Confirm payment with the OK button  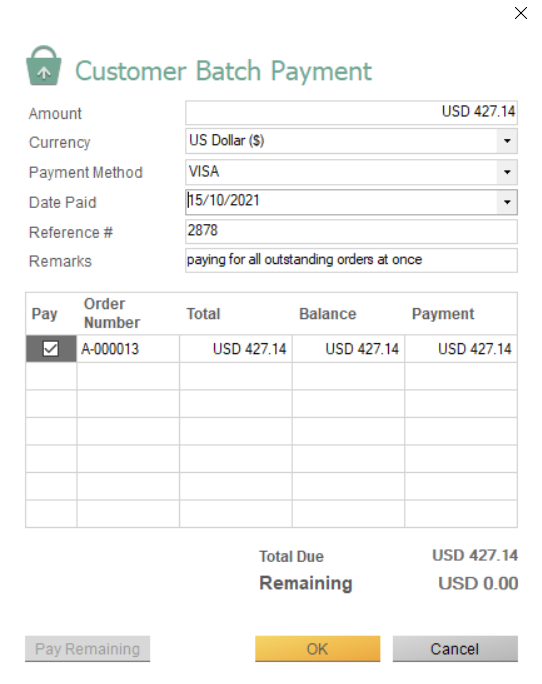[318, 649]
